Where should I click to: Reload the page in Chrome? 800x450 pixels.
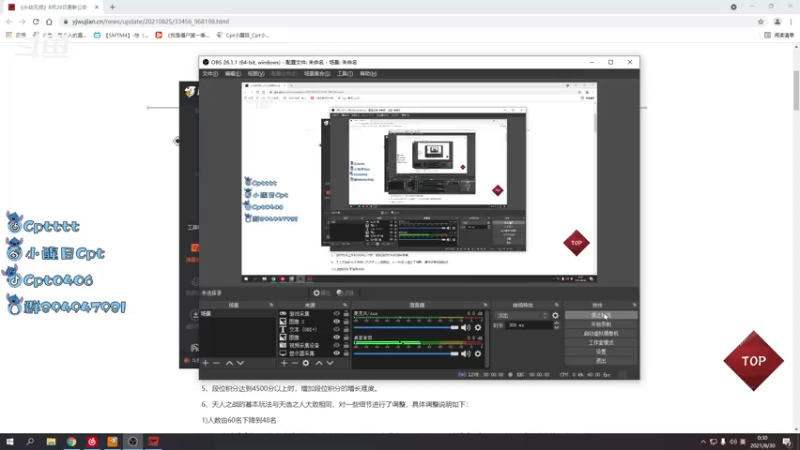pyautogui.click(x=36, y=21)
